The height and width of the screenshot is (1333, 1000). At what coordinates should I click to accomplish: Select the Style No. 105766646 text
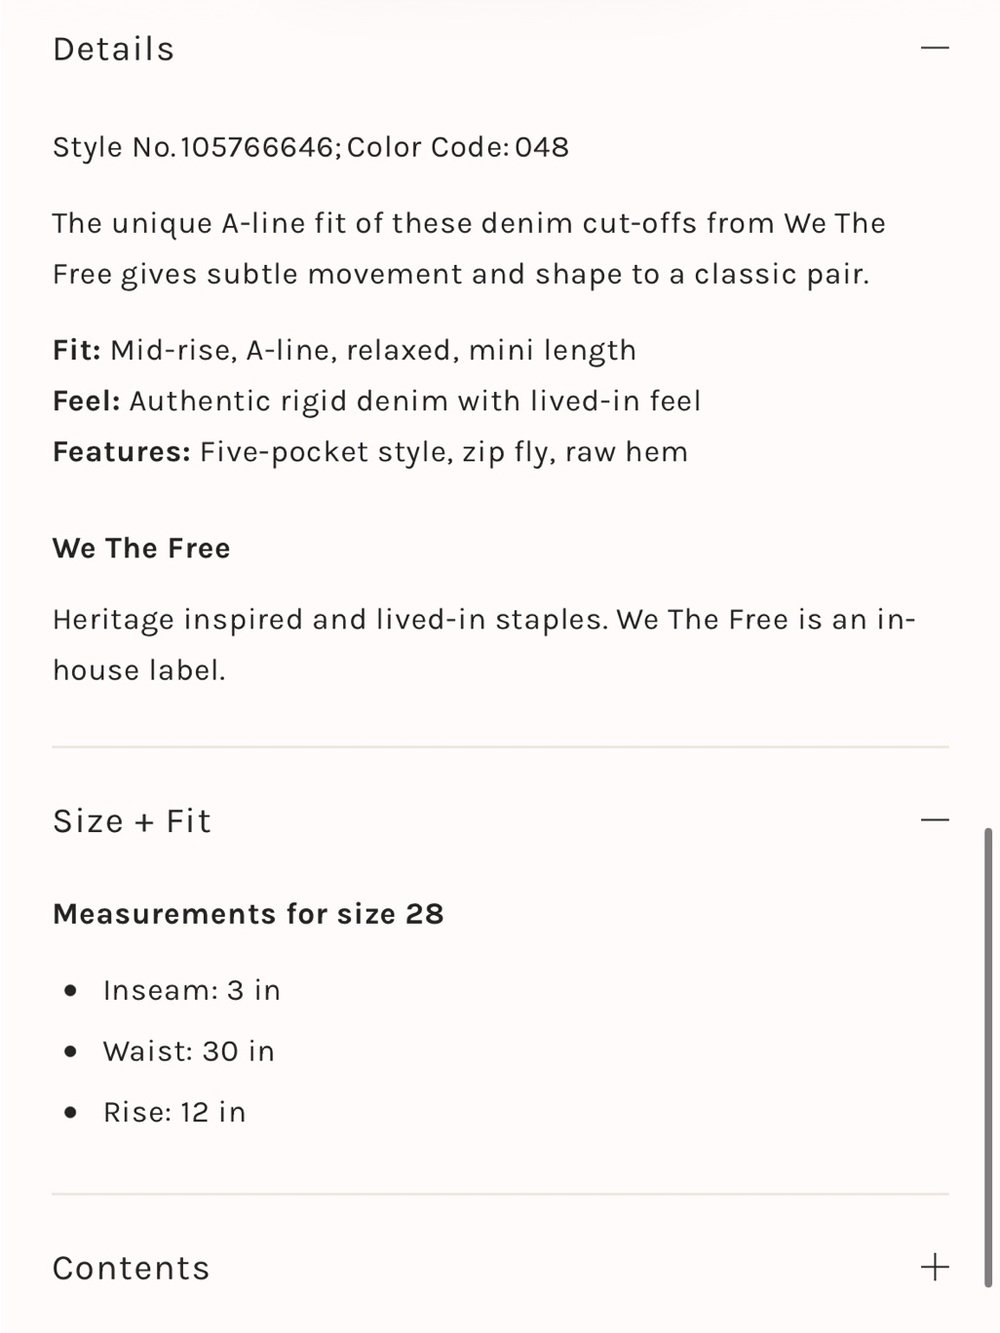pyautogui.click(x=192, y=147)
